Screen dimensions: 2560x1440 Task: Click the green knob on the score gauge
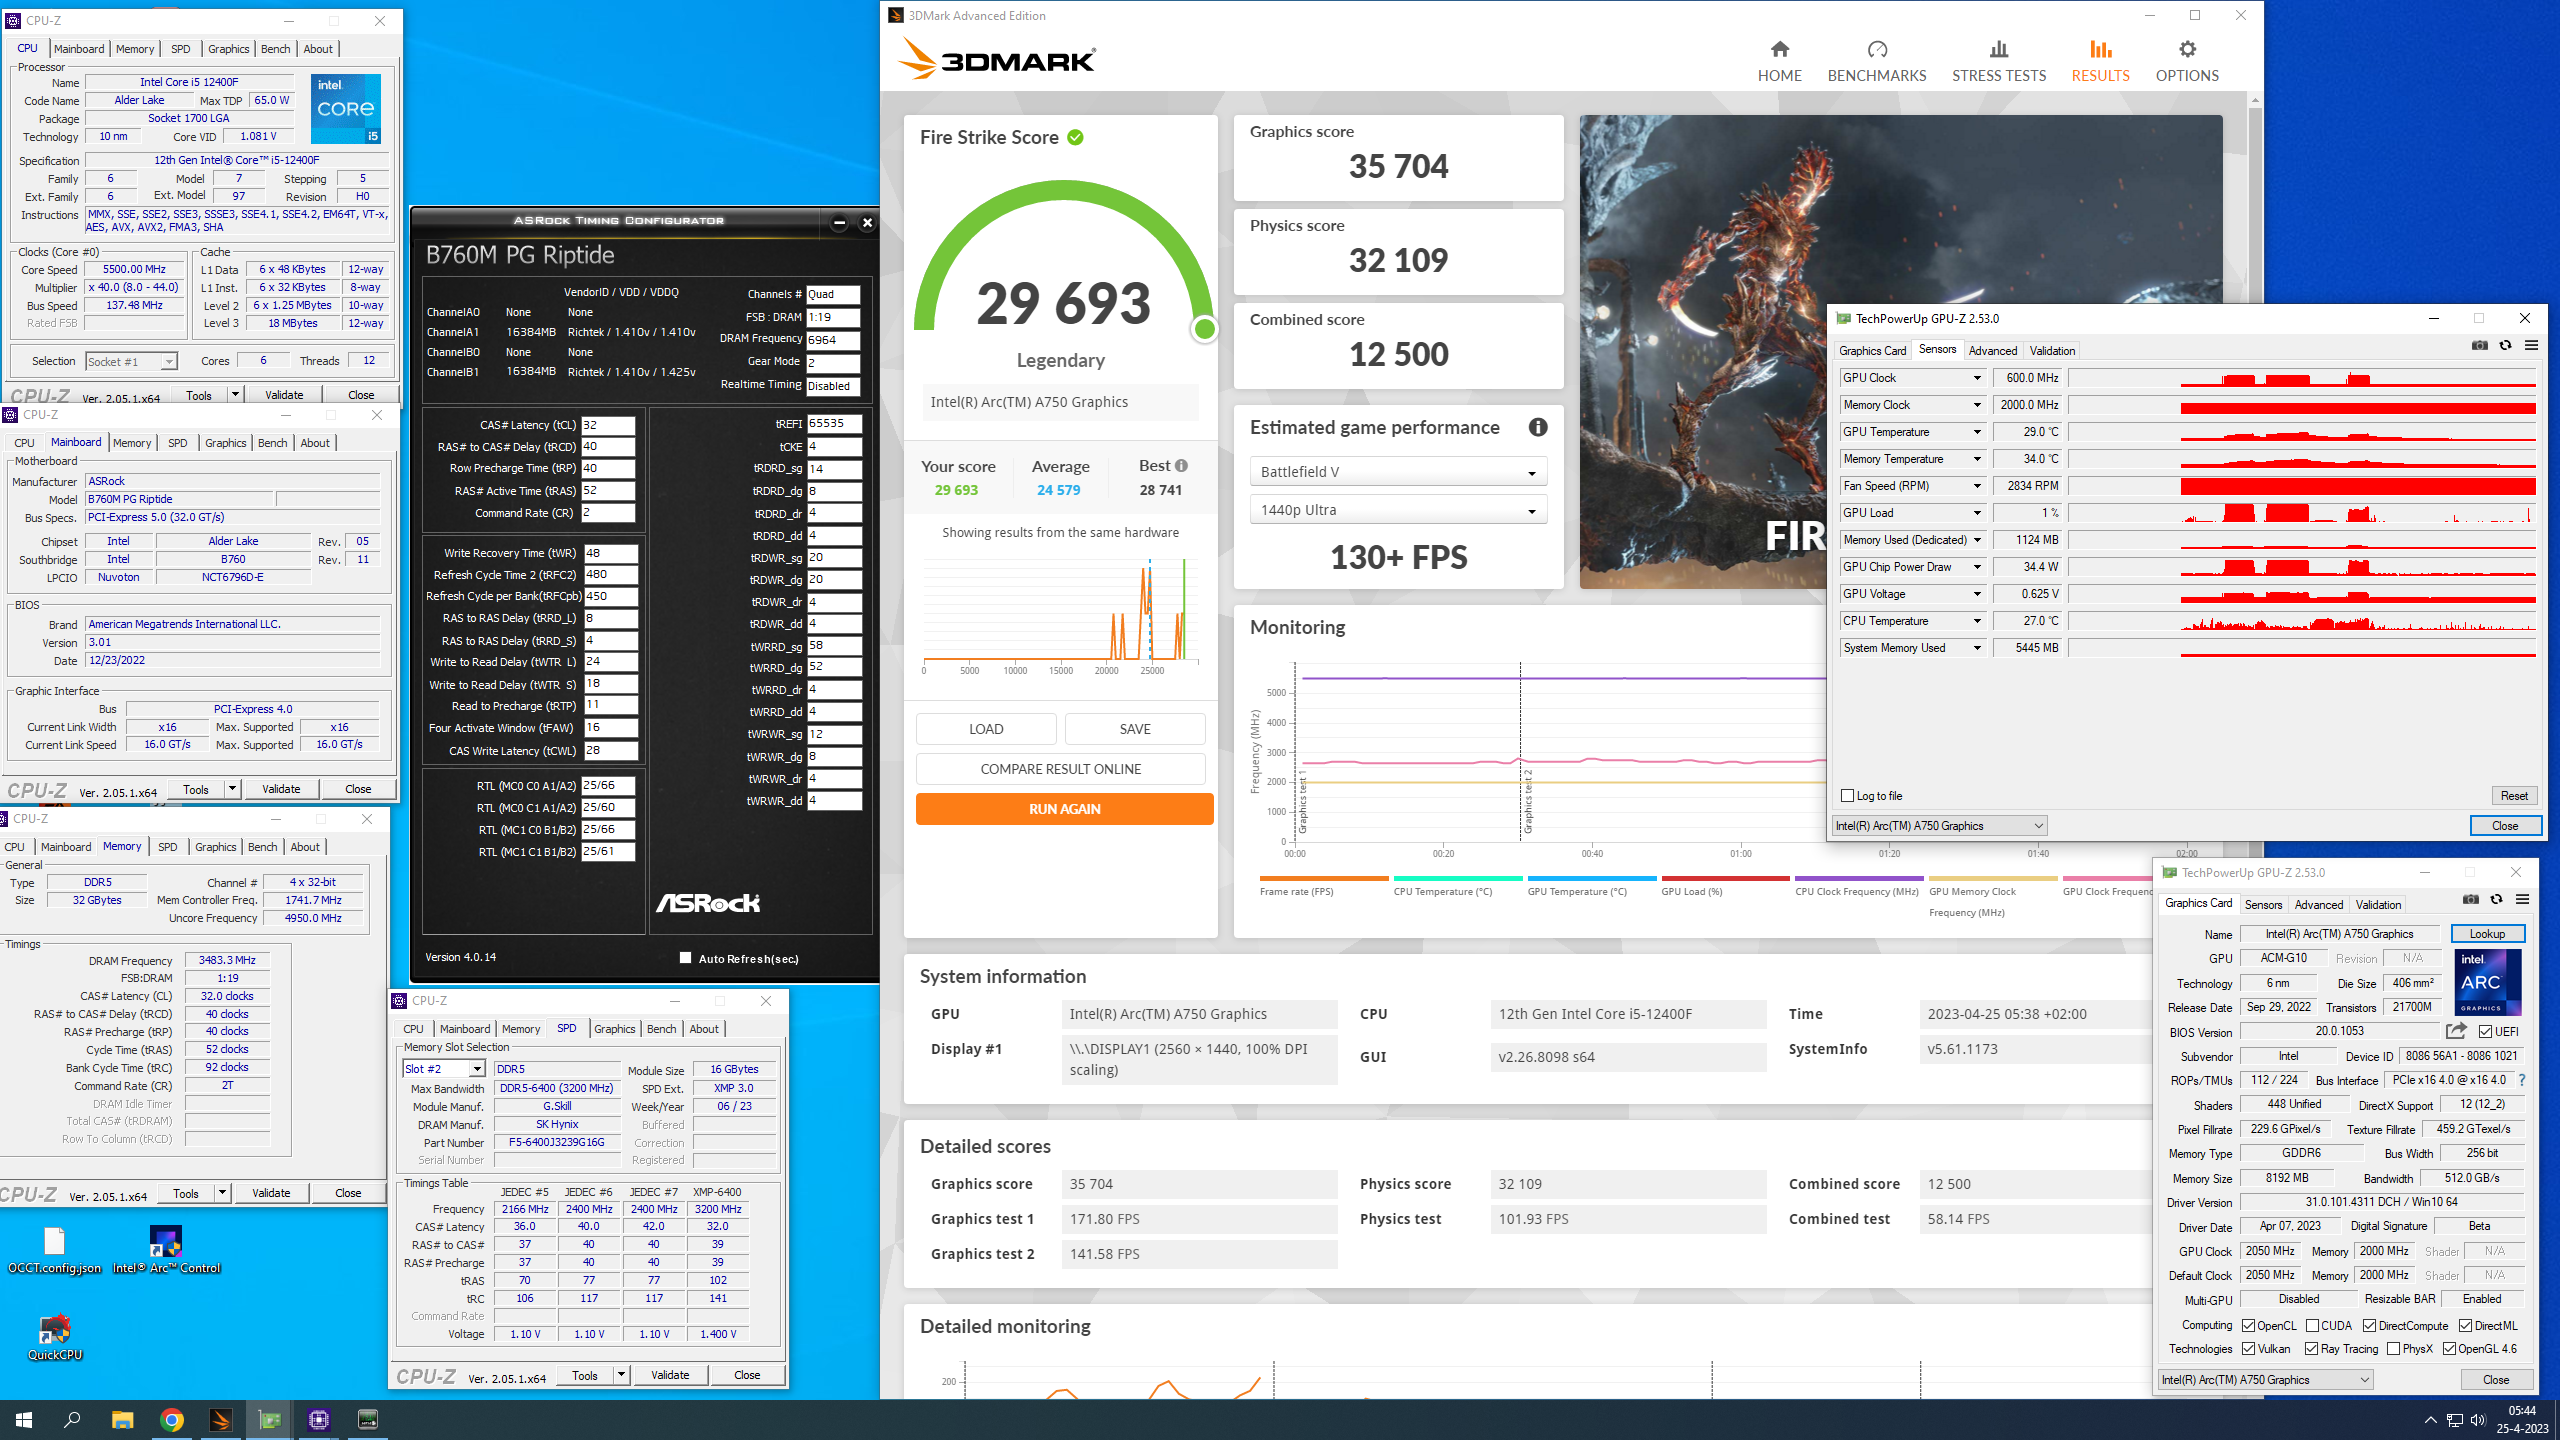coord(1205,329)
